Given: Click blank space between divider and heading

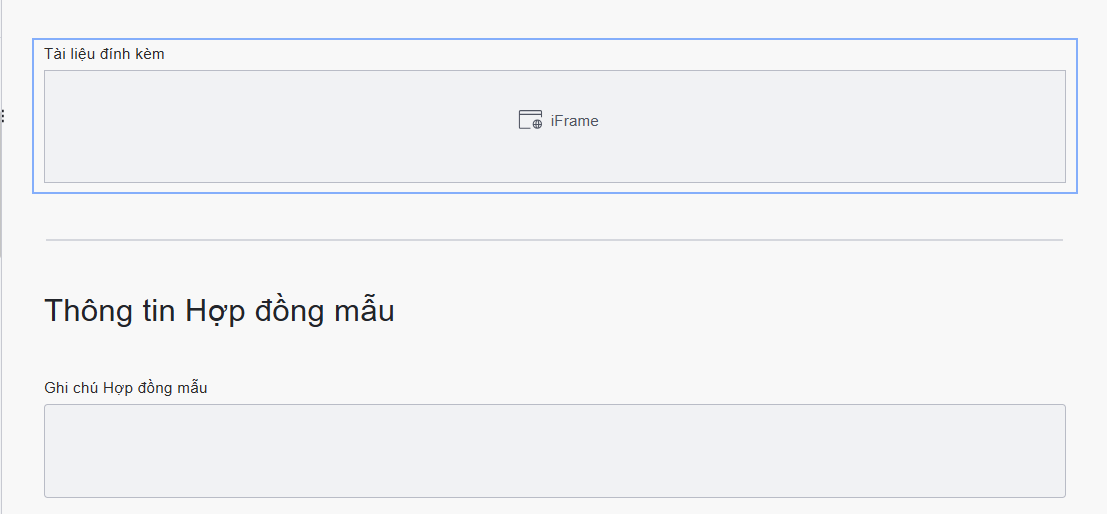Looking at the screenshot, I should 554,265.
